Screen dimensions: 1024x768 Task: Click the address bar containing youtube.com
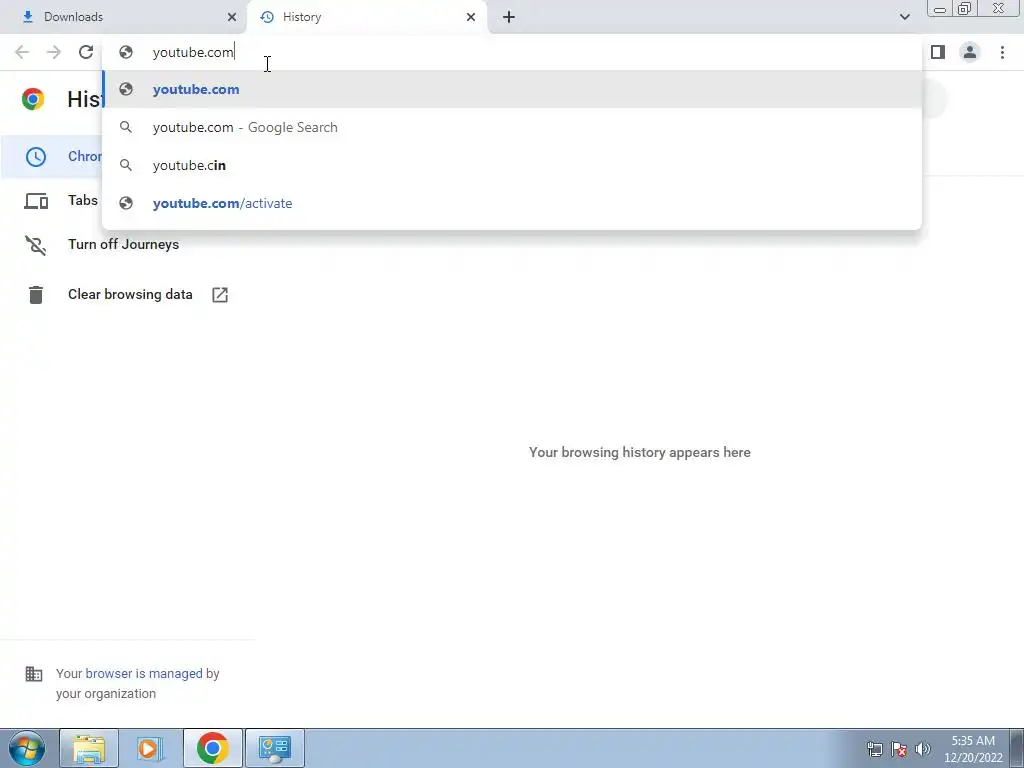click(x=512, y=52)
